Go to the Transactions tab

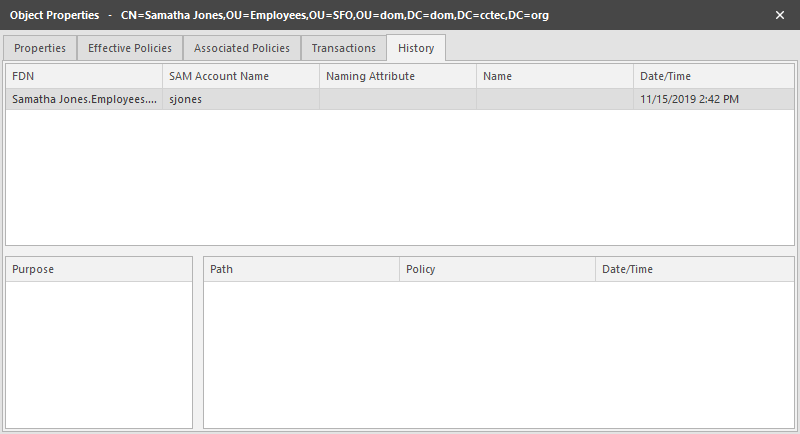click(343, 48)
